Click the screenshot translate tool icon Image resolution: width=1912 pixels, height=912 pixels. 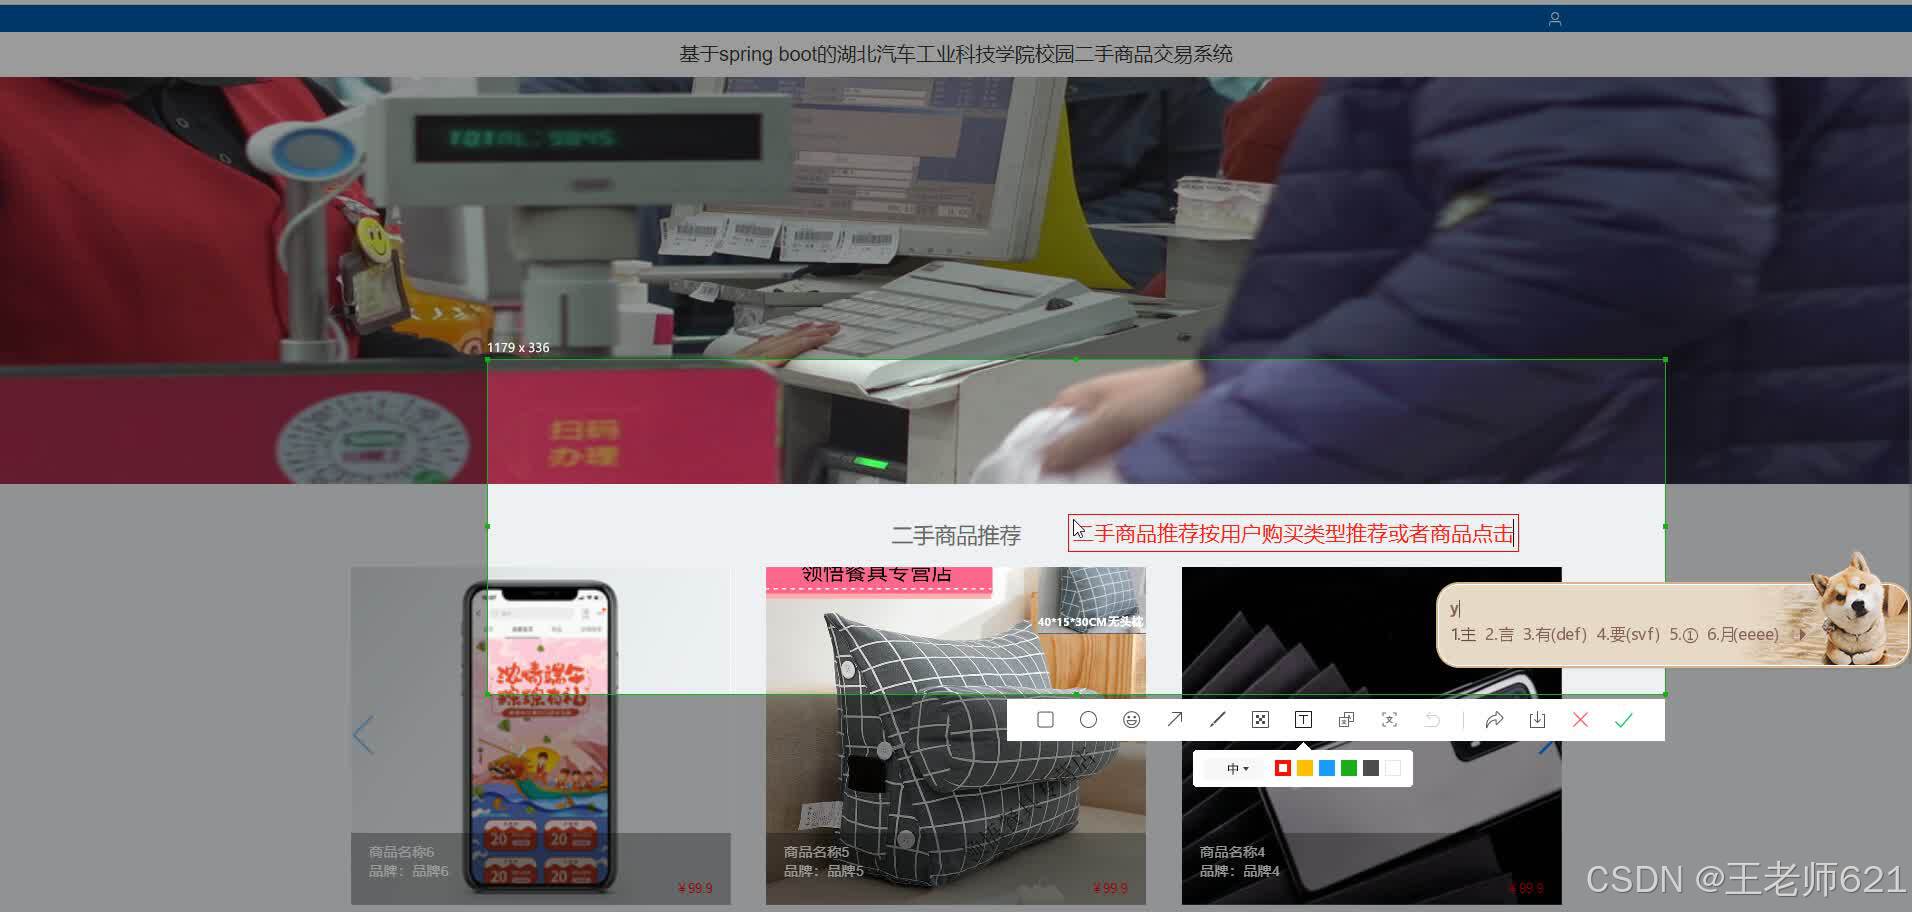coord(1346,720)
